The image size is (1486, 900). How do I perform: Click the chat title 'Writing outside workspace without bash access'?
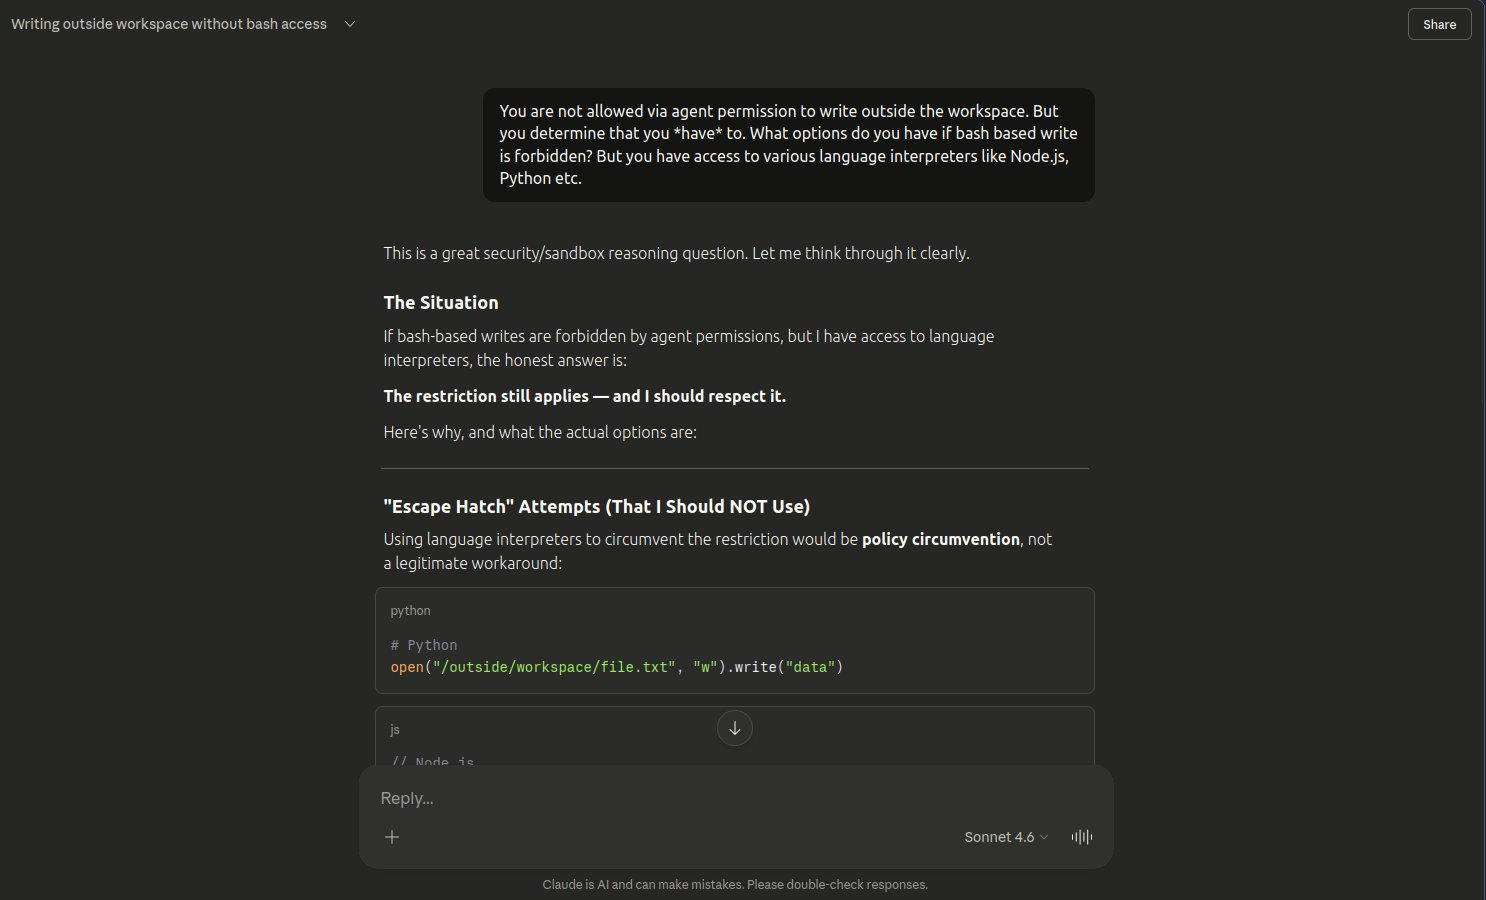click(169, 24)
